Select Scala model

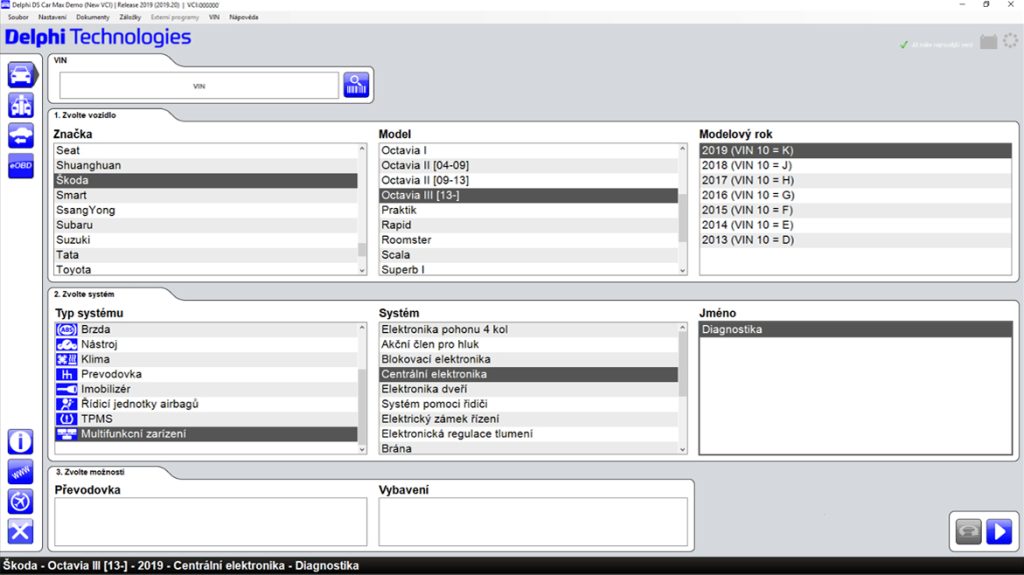[528, 255]
